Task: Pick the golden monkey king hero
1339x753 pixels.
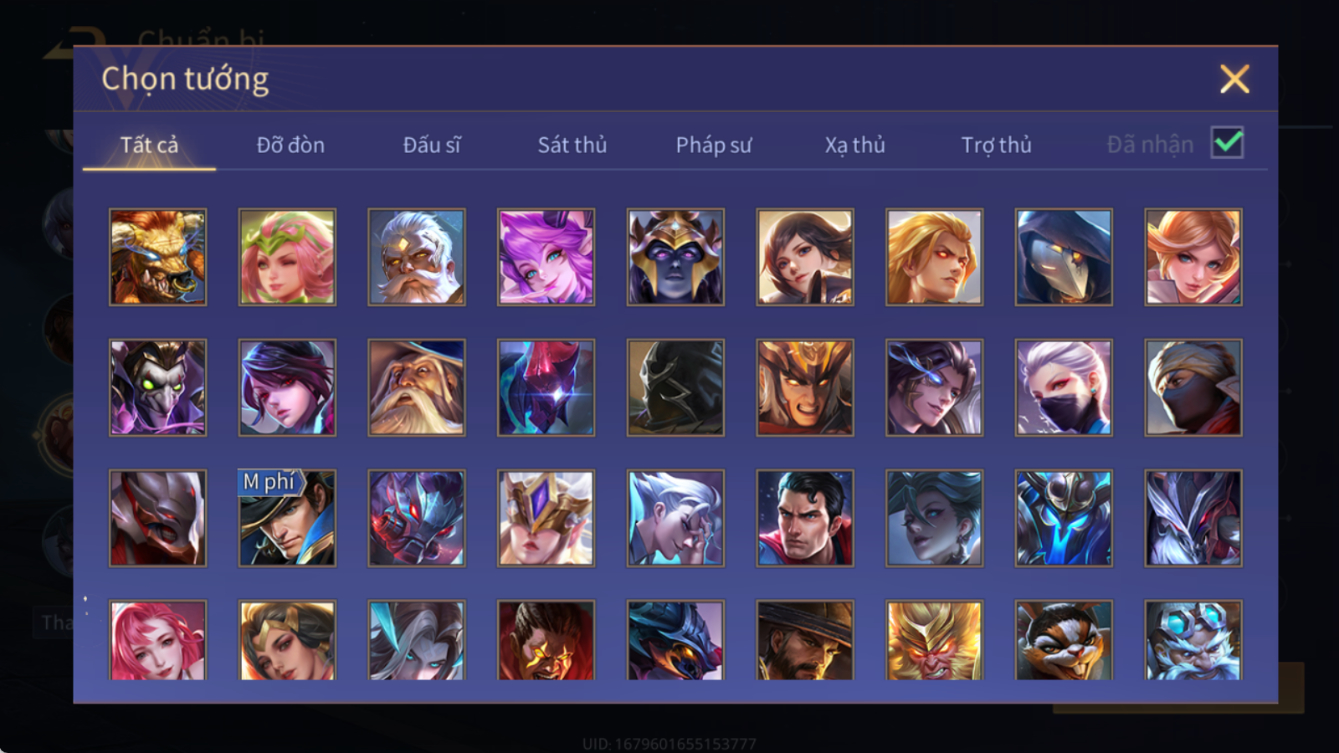Action: click(934, 640)
